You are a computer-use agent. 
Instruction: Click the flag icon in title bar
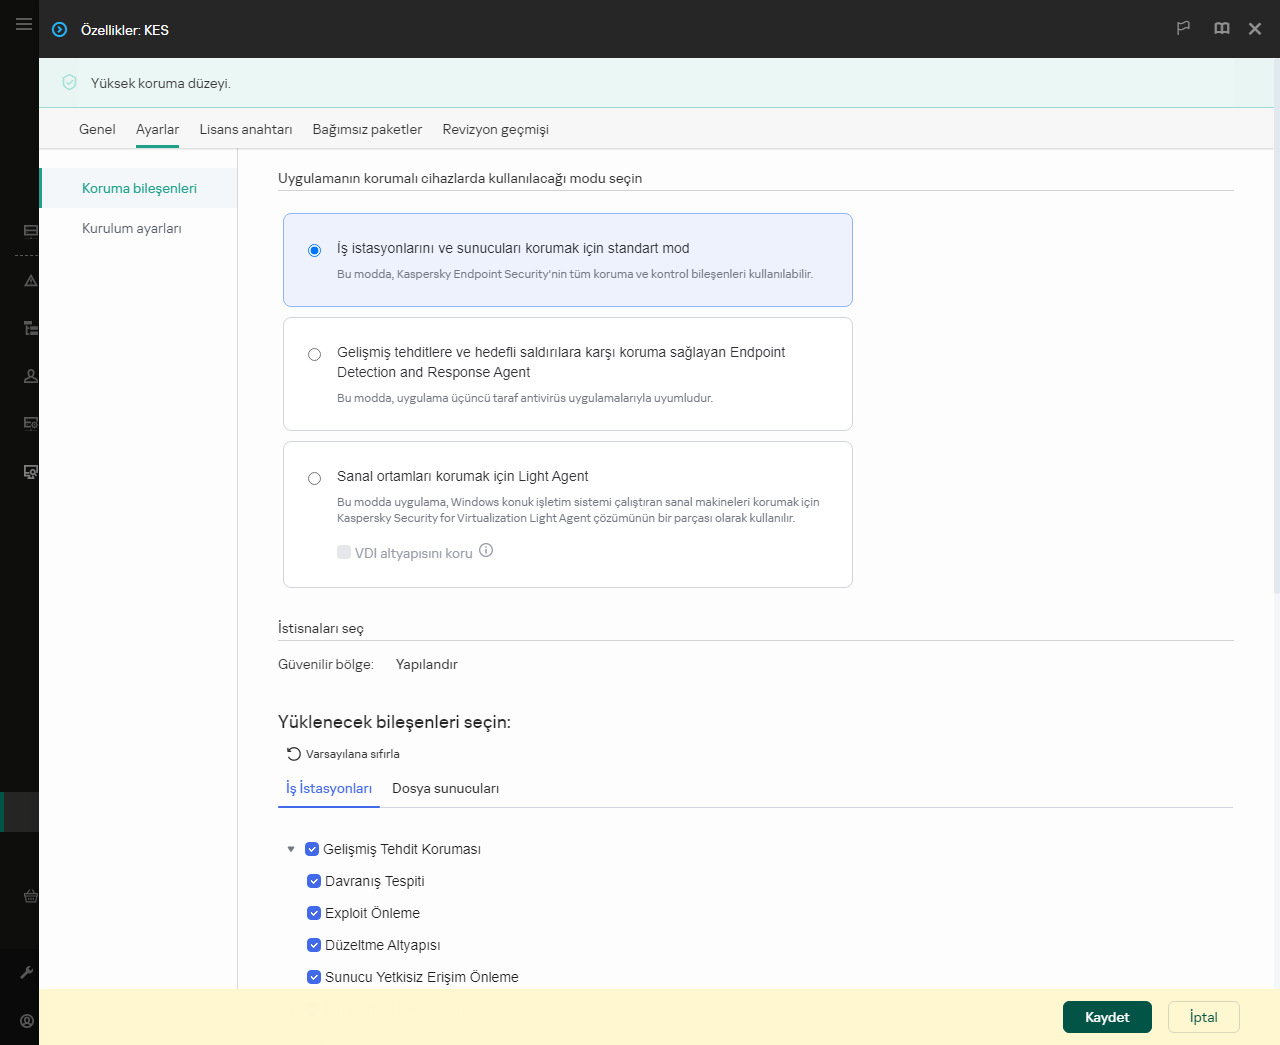[1183, 29]
